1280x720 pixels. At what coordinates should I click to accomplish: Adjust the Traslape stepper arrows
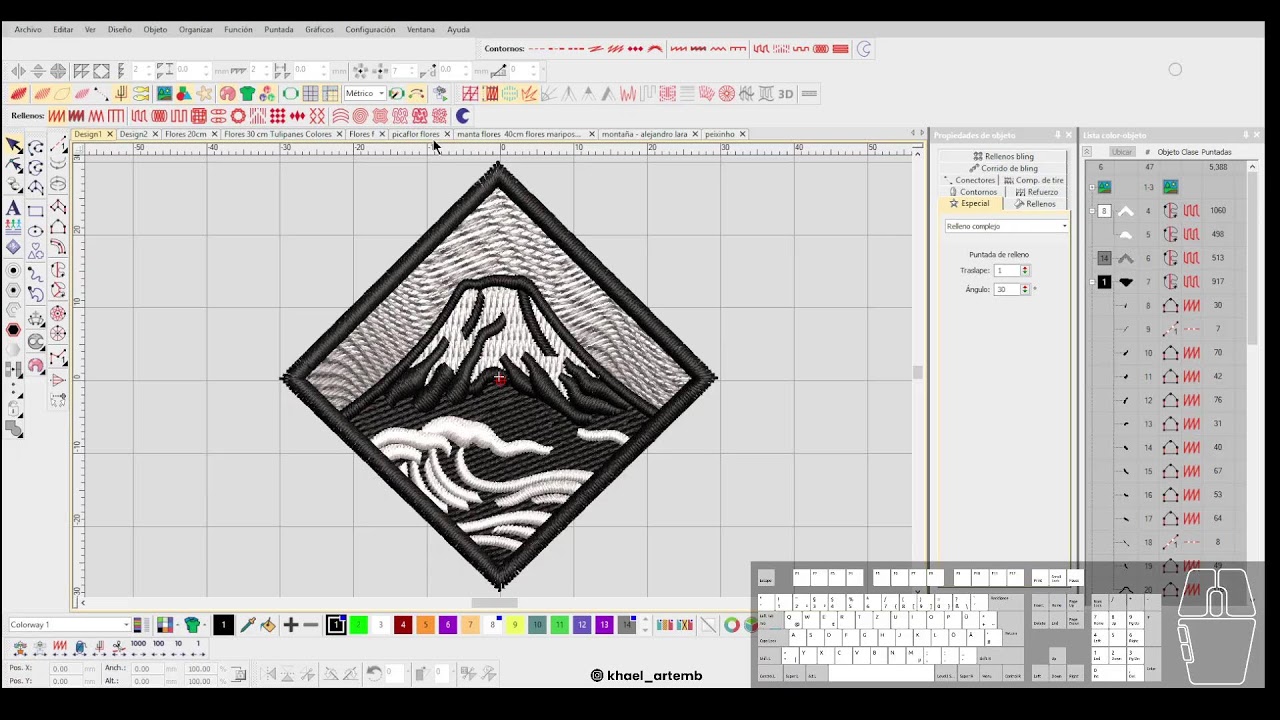1025,270
